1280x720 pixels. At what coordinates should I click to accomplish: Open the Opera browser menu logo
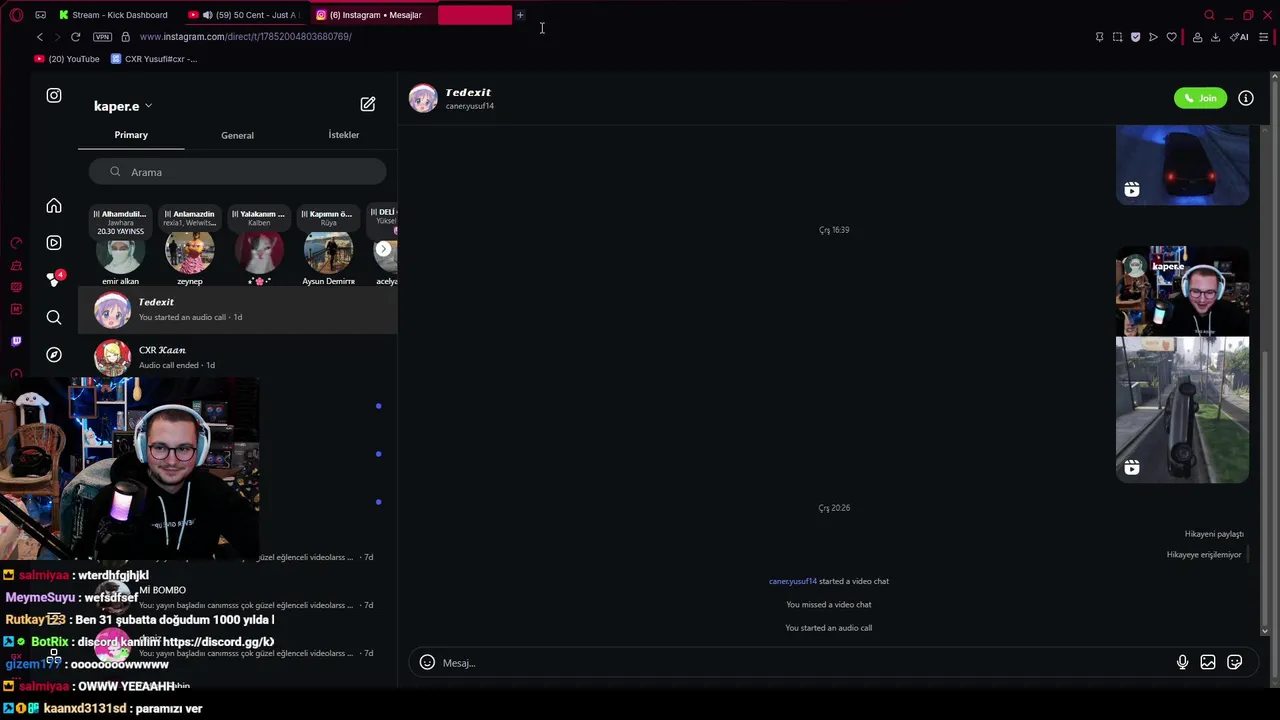coord(16,15)
